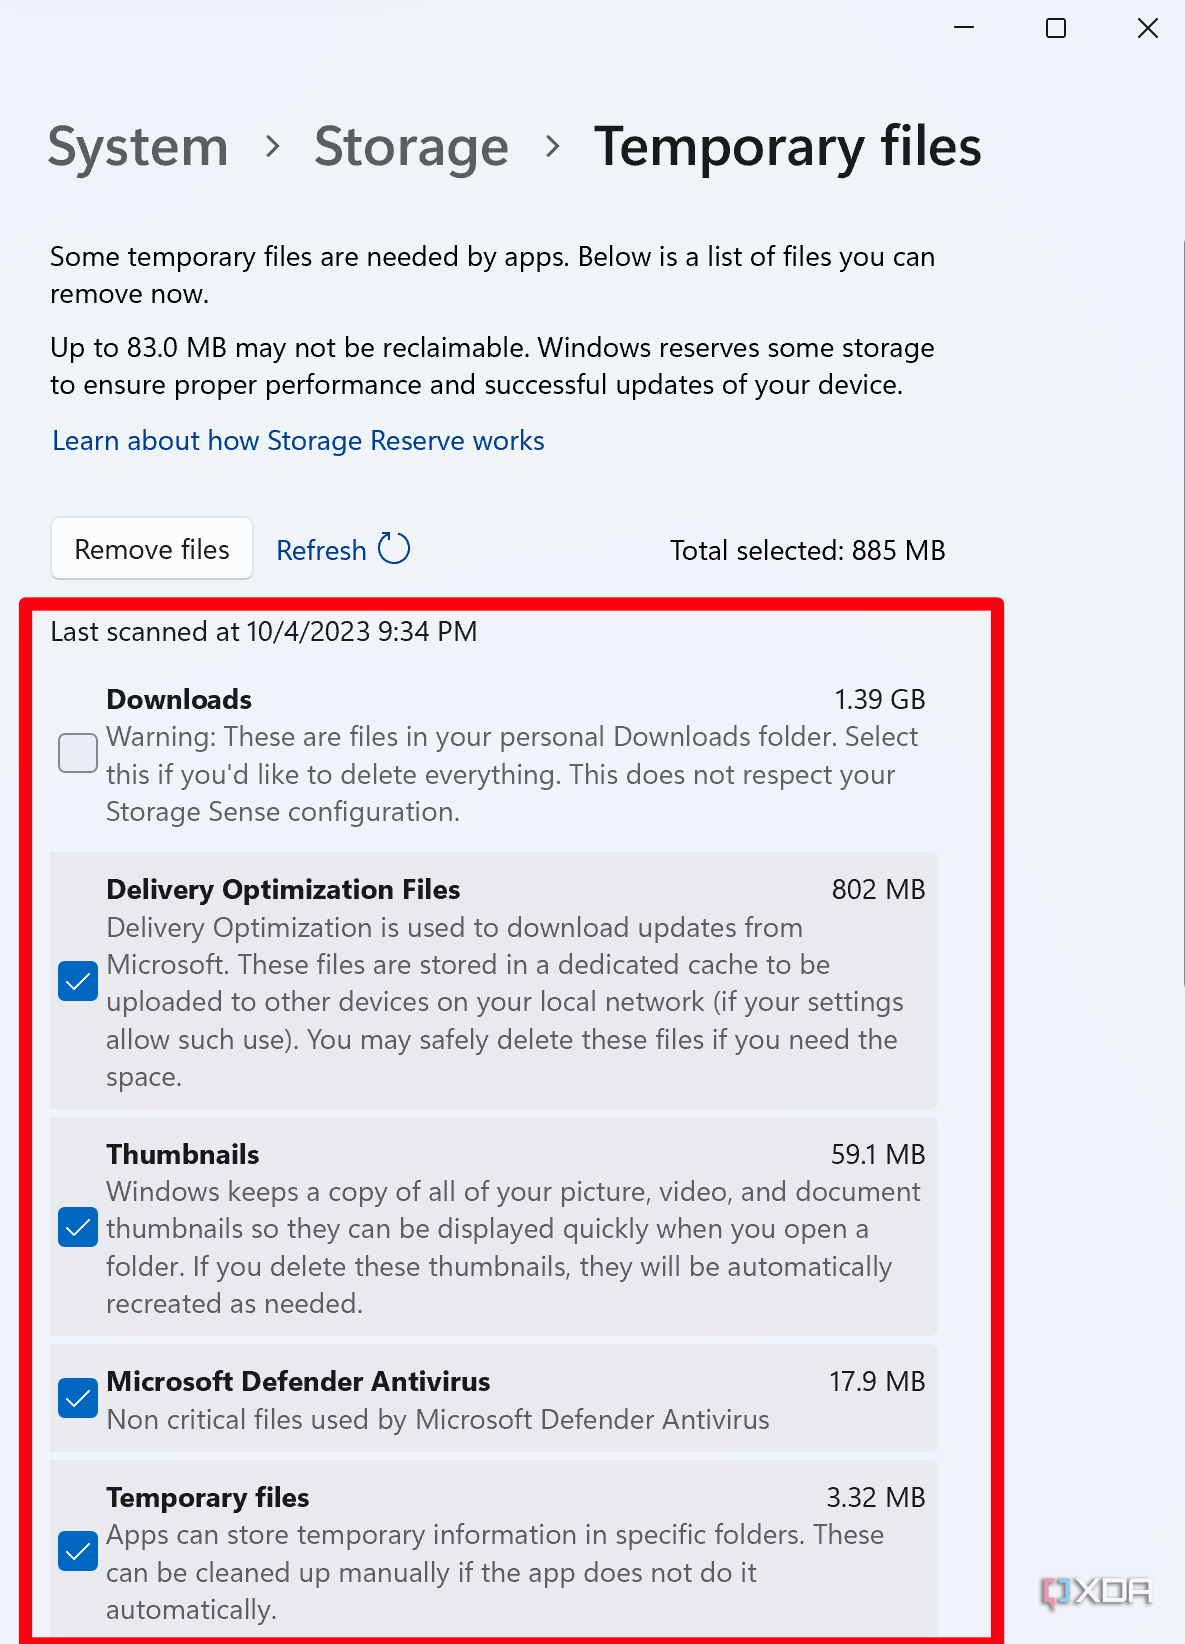1185x1644 pixels.
Task: Enable the Downloads checkbox
Action: [x=77, y=752]
